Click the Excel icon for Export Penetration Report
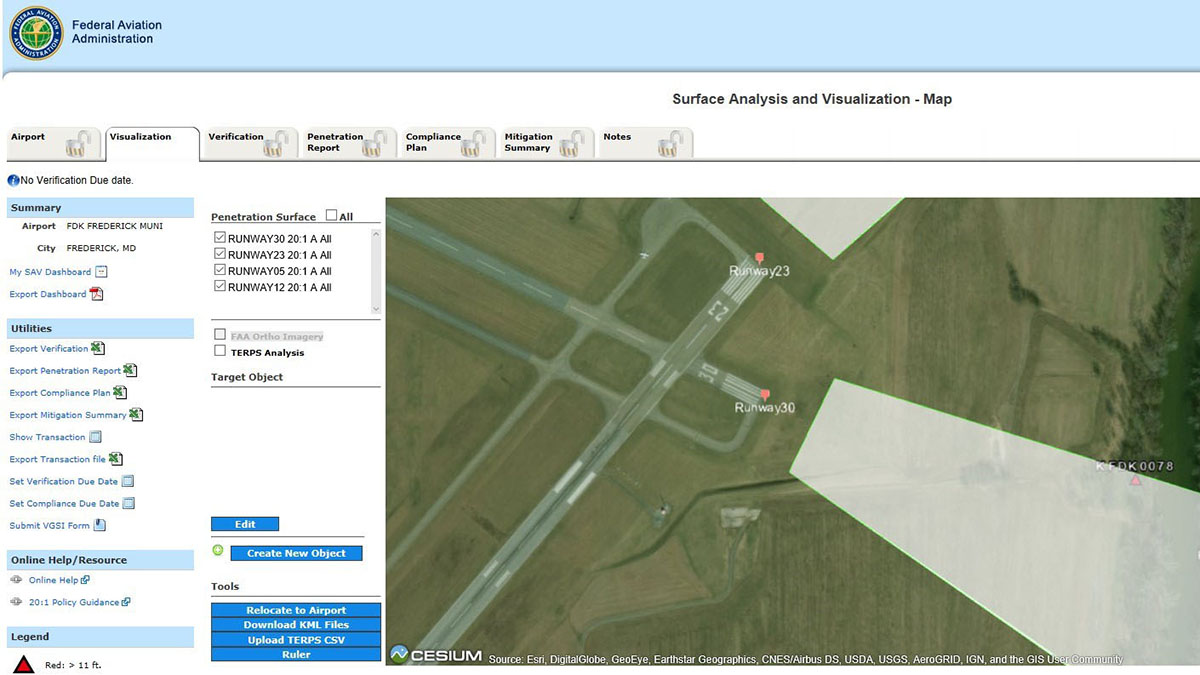This screenshot has height=675, width=1200. [131, 370]
